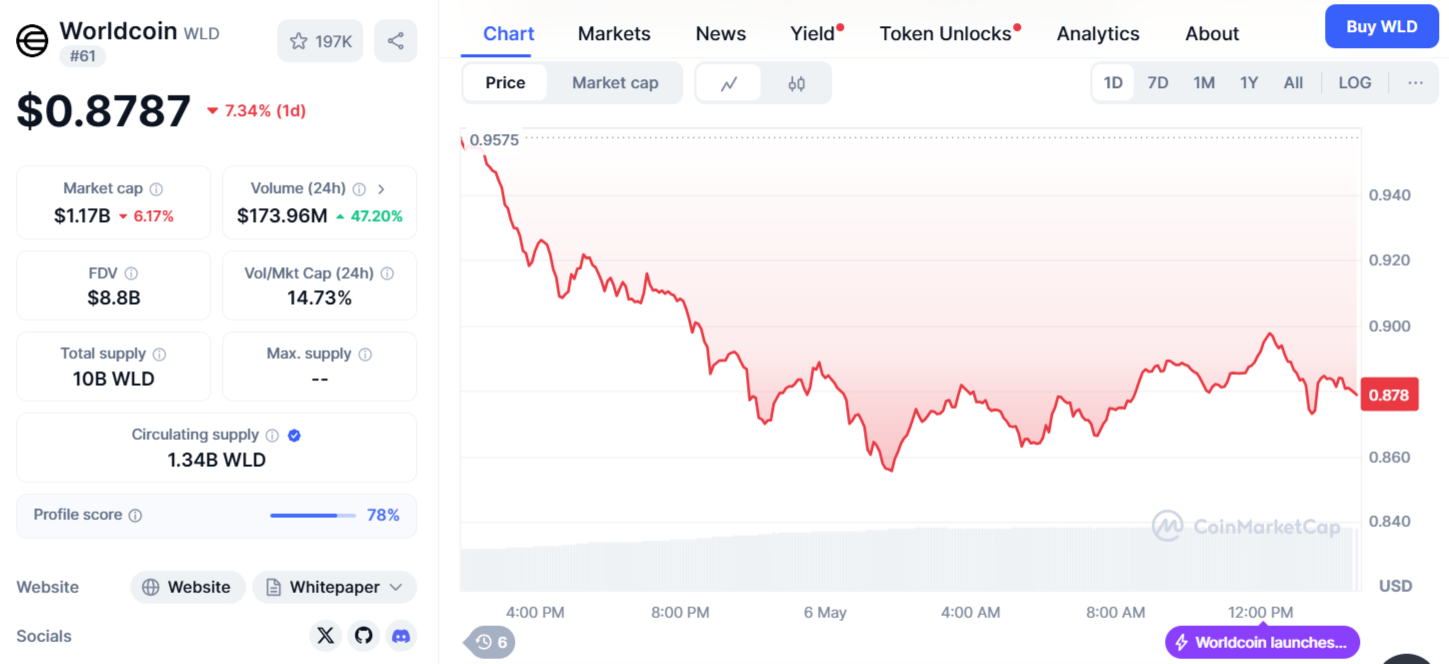The image size is (1449, 664).
Task: Open the X (Twitter) social link
Action: point(325,635)
